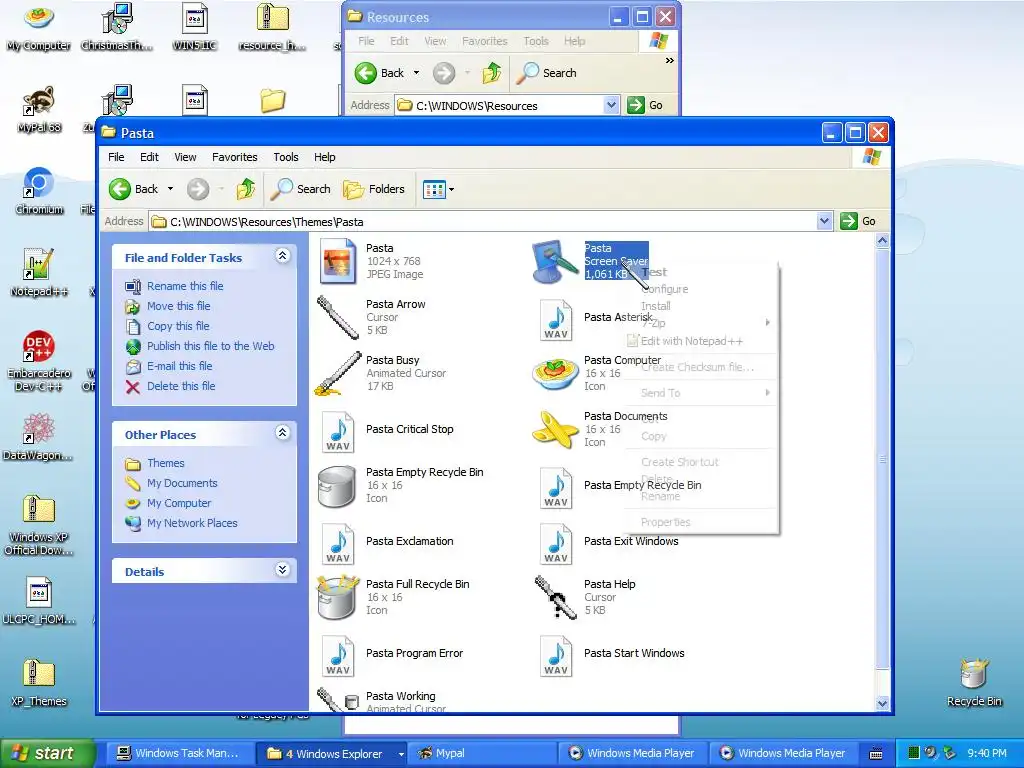This screenshot has width=1024, height=768.
Task: Select the Pasta Screen Saver file icon
Action: pos(554,261)
